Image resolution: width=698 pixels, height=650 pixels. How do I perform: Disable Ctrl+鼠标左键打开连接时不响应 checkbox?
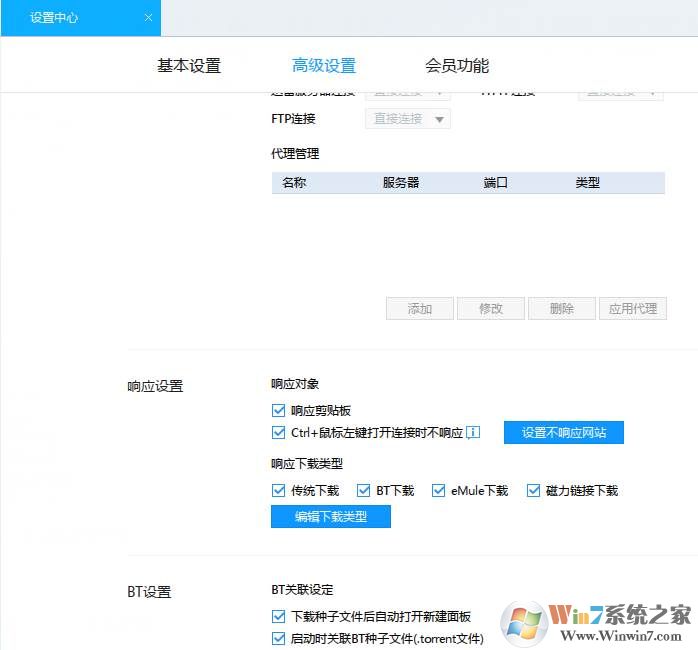point(279,433)
